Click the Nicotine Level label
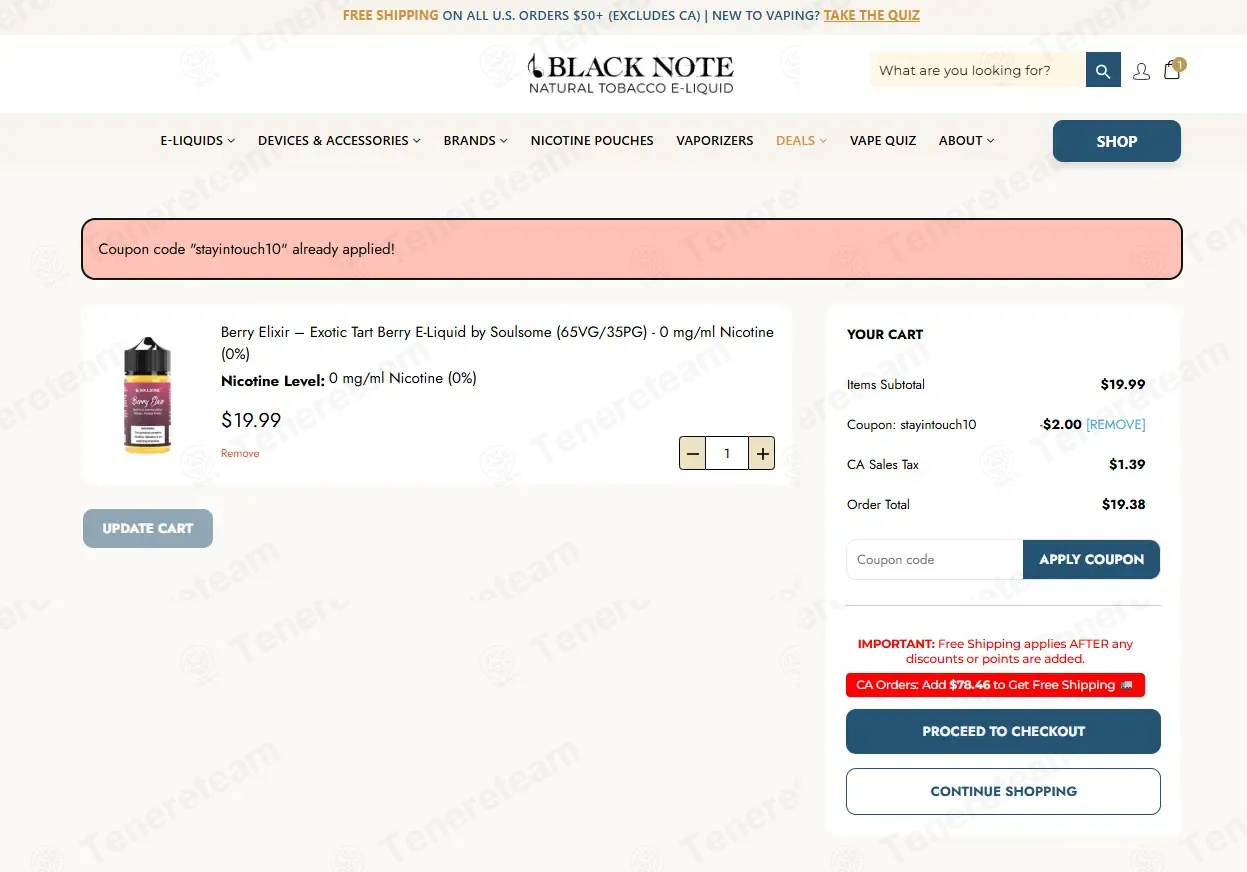 point(273,380)
